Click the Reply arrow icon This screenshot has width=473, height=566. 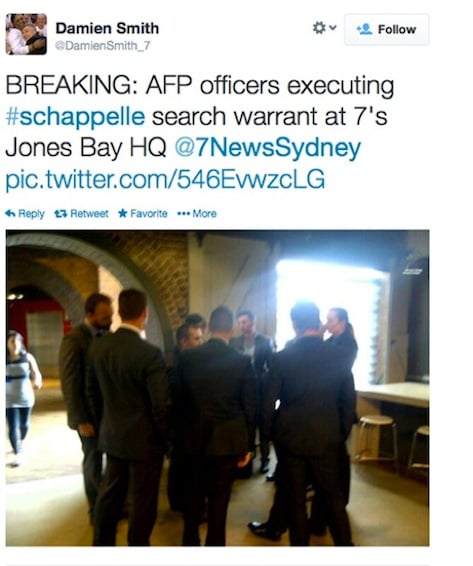10,213
